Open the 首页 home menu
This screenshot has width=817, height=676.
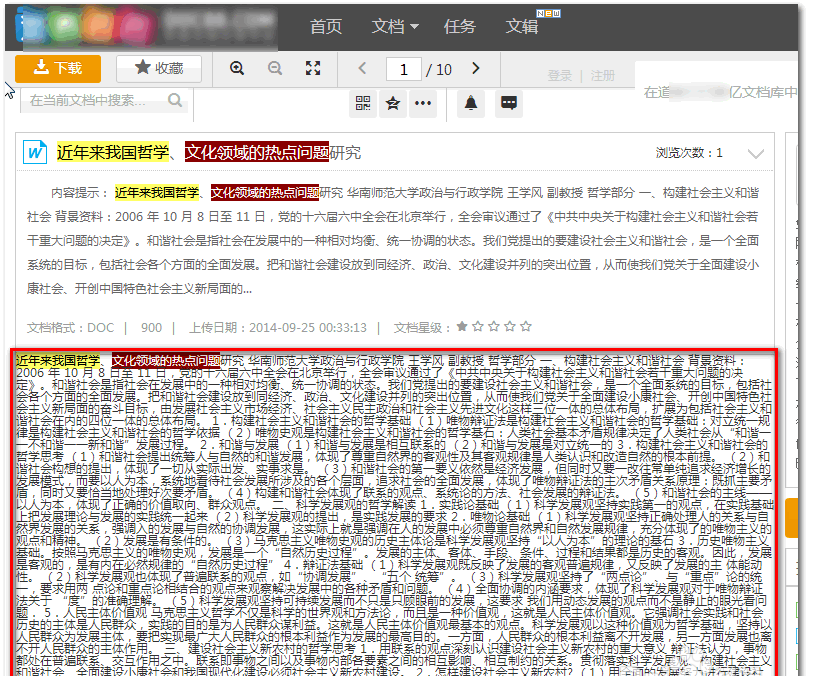point(326,26)
